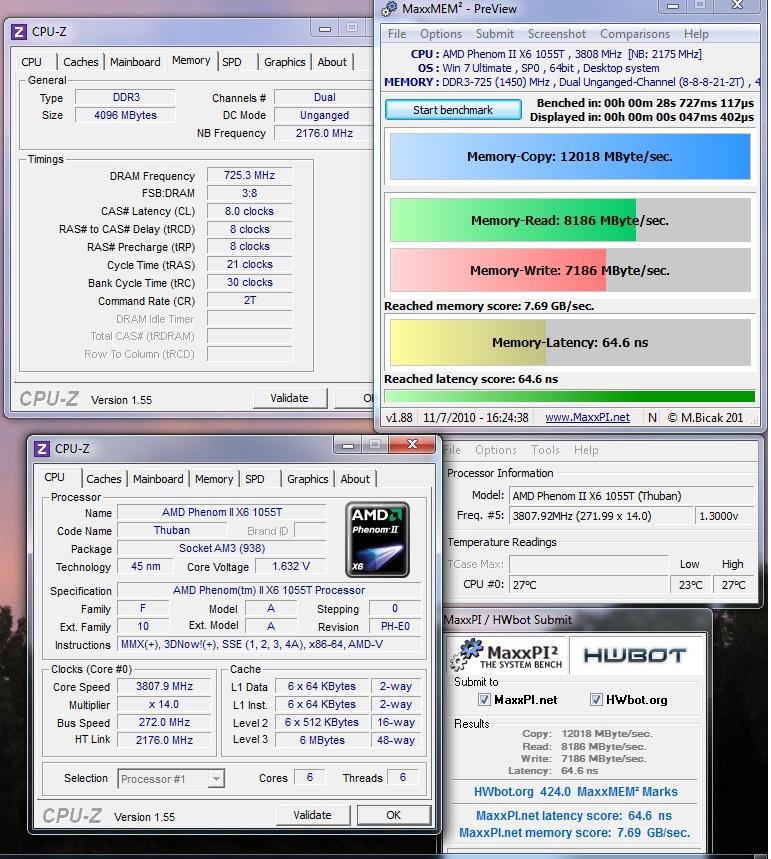Click the CPU #0 27°C temperature field
771x859 pixels.
click(x=589, y=585)
